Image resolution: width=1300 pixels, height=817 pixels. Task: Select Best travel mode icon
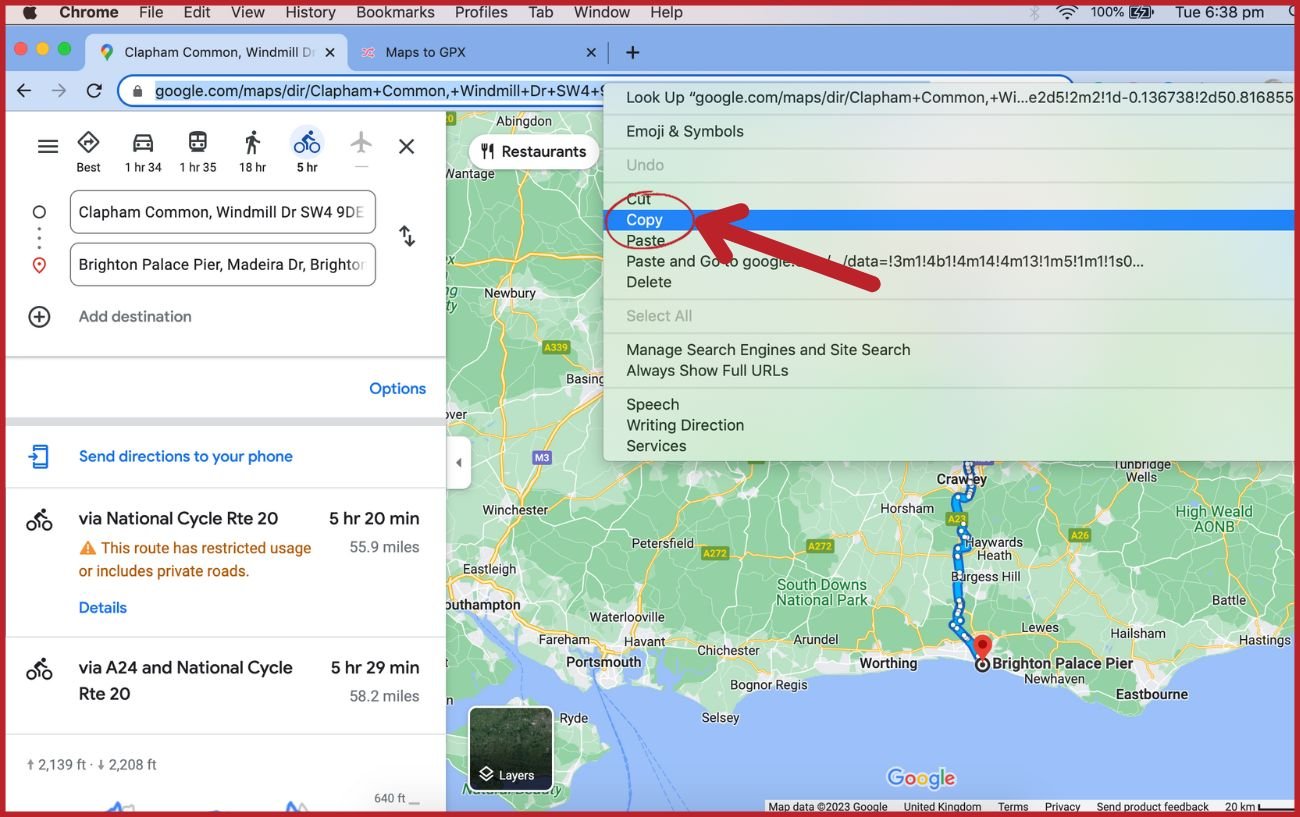coord(88,143)
